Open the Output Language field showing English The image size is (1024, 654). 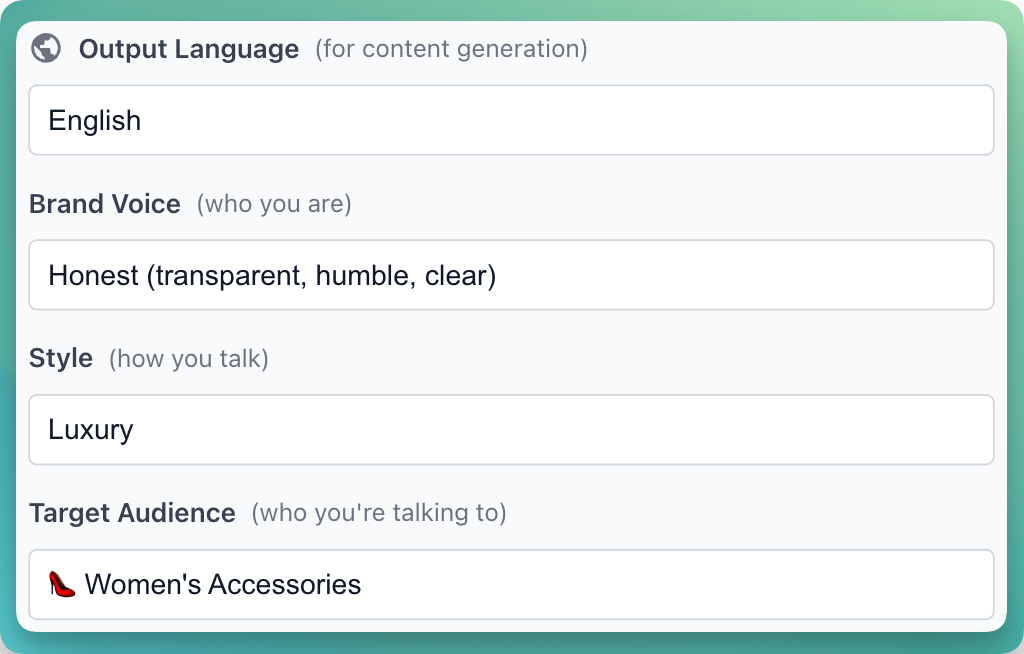(511, 120)
